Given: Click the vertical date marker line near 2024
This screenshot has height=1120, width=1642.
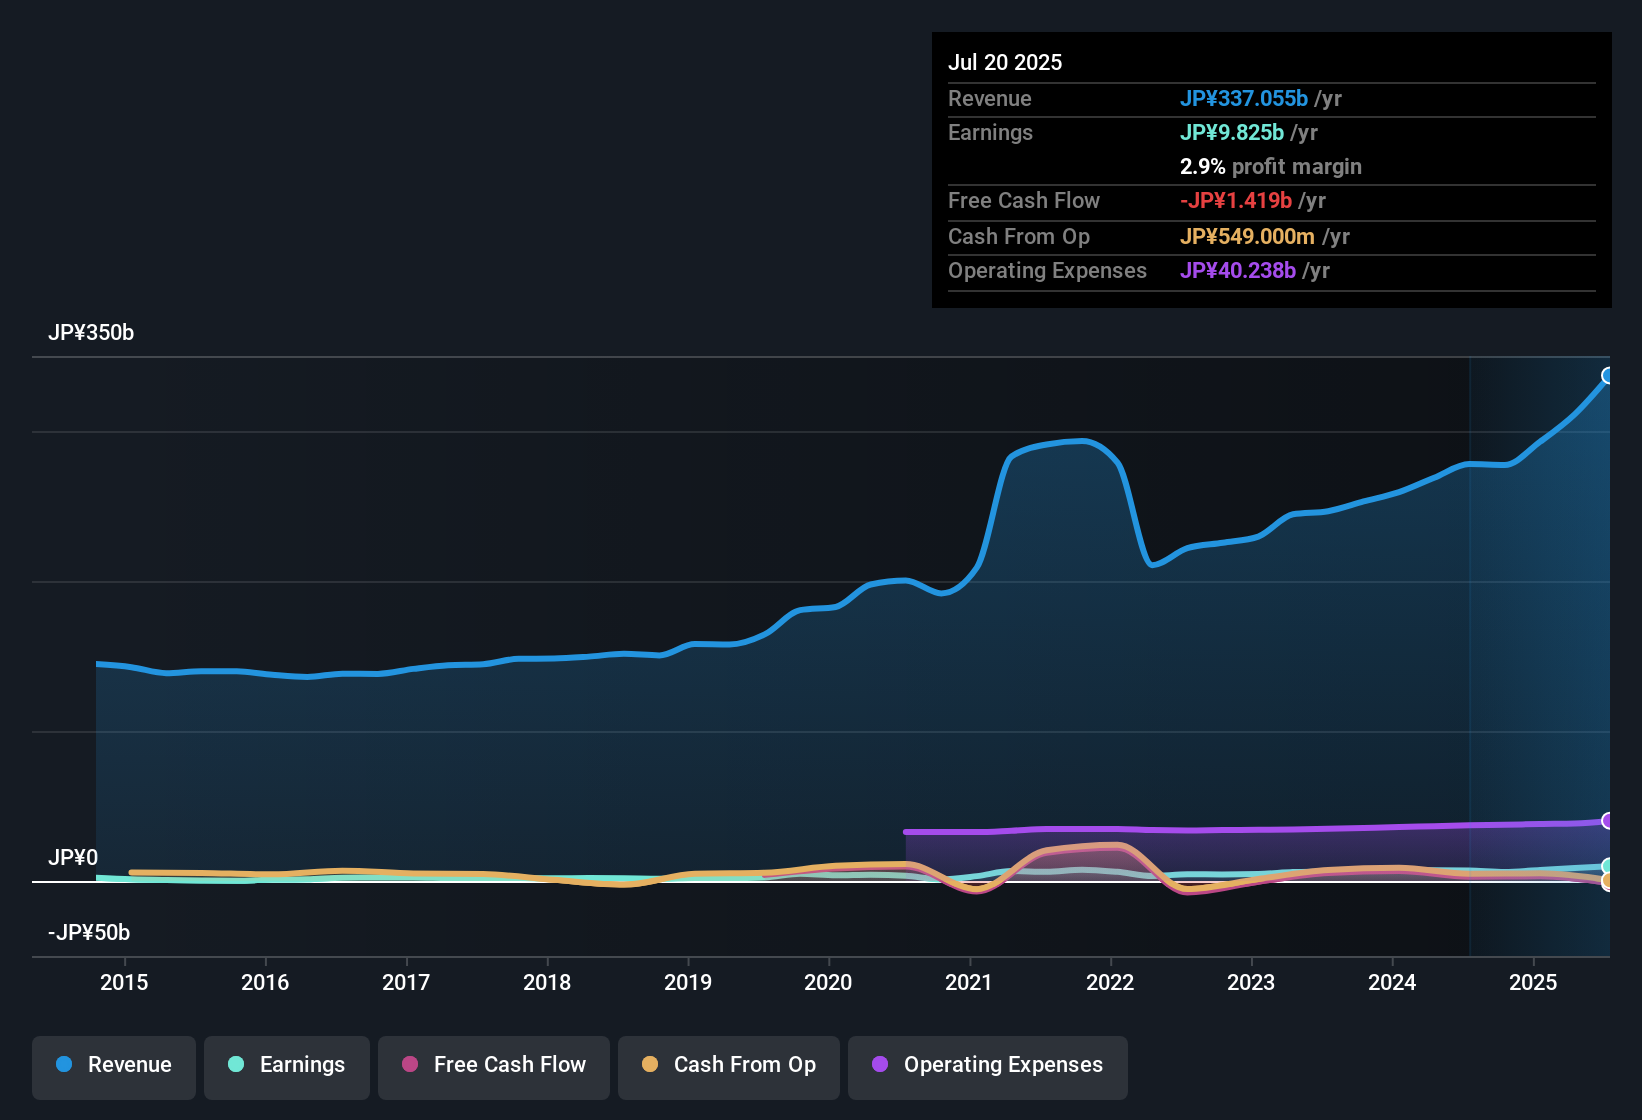Looking at the screenshot, I should click(1470, 650).
